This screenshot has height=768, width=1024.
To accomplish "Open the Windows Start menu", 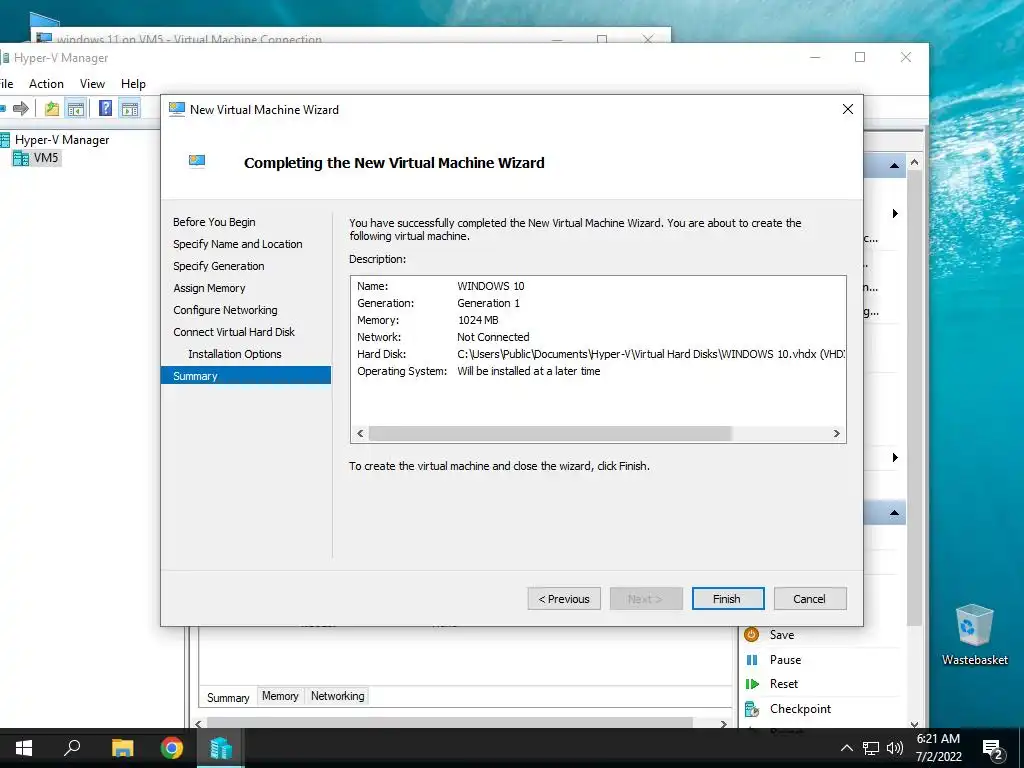I will pyautogui.click(x=24, y=748).
